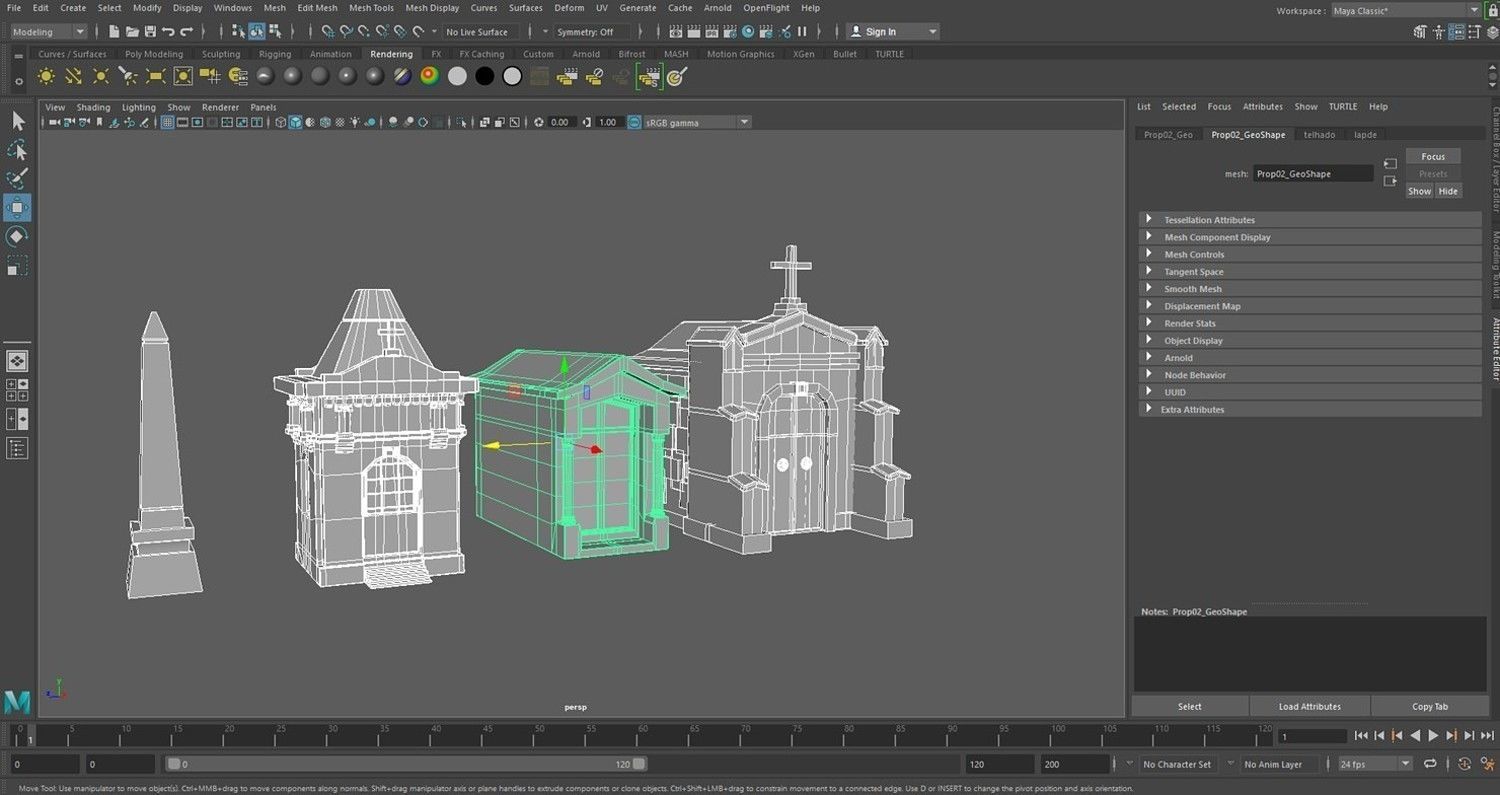Toggle the viewport grid display
This screenshot has width=1500, height=795.
(x=168, y=122)
